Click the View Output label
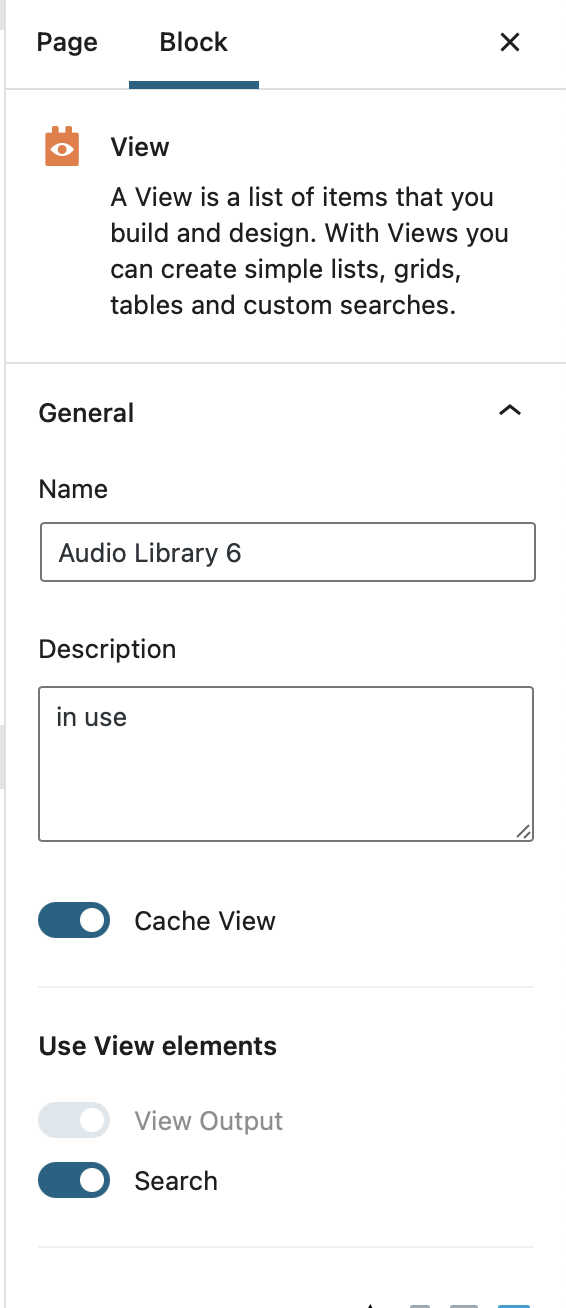 point(209,1121)
